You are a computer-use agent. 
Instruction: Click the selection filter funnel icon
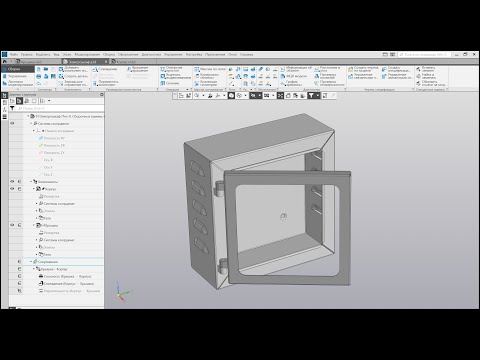pos(311,96)
